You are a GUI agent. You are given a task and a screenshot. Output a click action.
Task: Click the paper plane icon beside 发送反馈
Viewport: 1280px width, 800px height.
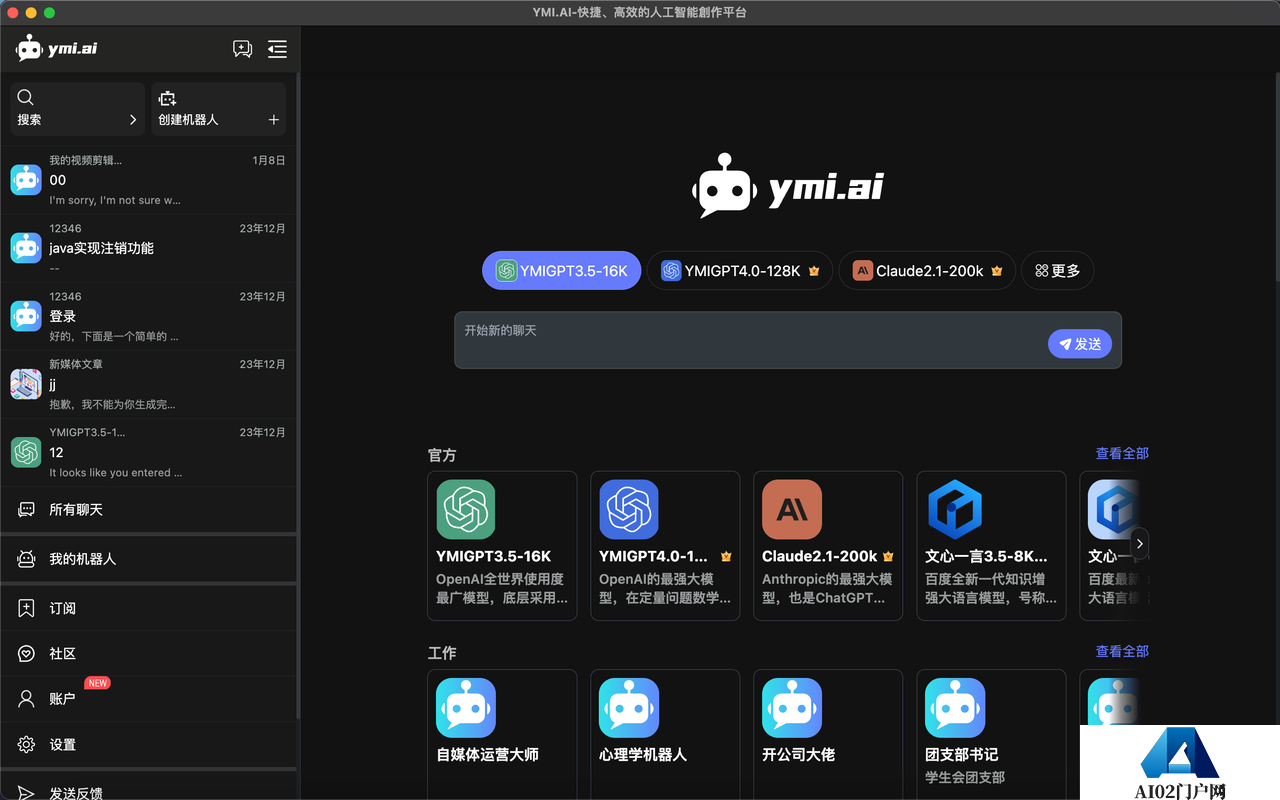tap(27, 793)
